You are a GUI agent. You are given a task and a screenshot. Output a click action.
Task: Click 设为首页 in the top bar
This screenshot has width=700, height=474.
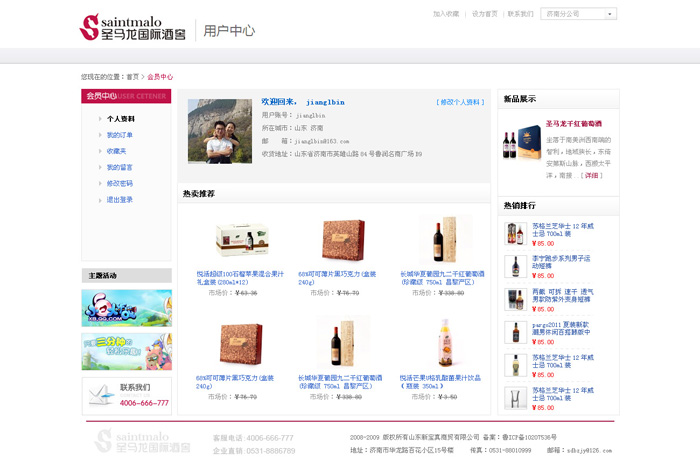click(484, 14)
